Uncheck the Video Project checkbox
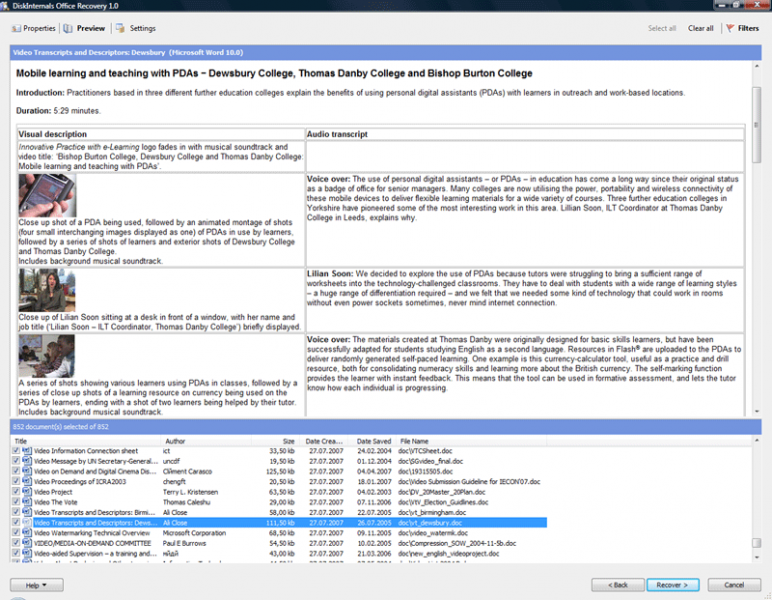Screen dimensions: 772x600 [16, 492]
